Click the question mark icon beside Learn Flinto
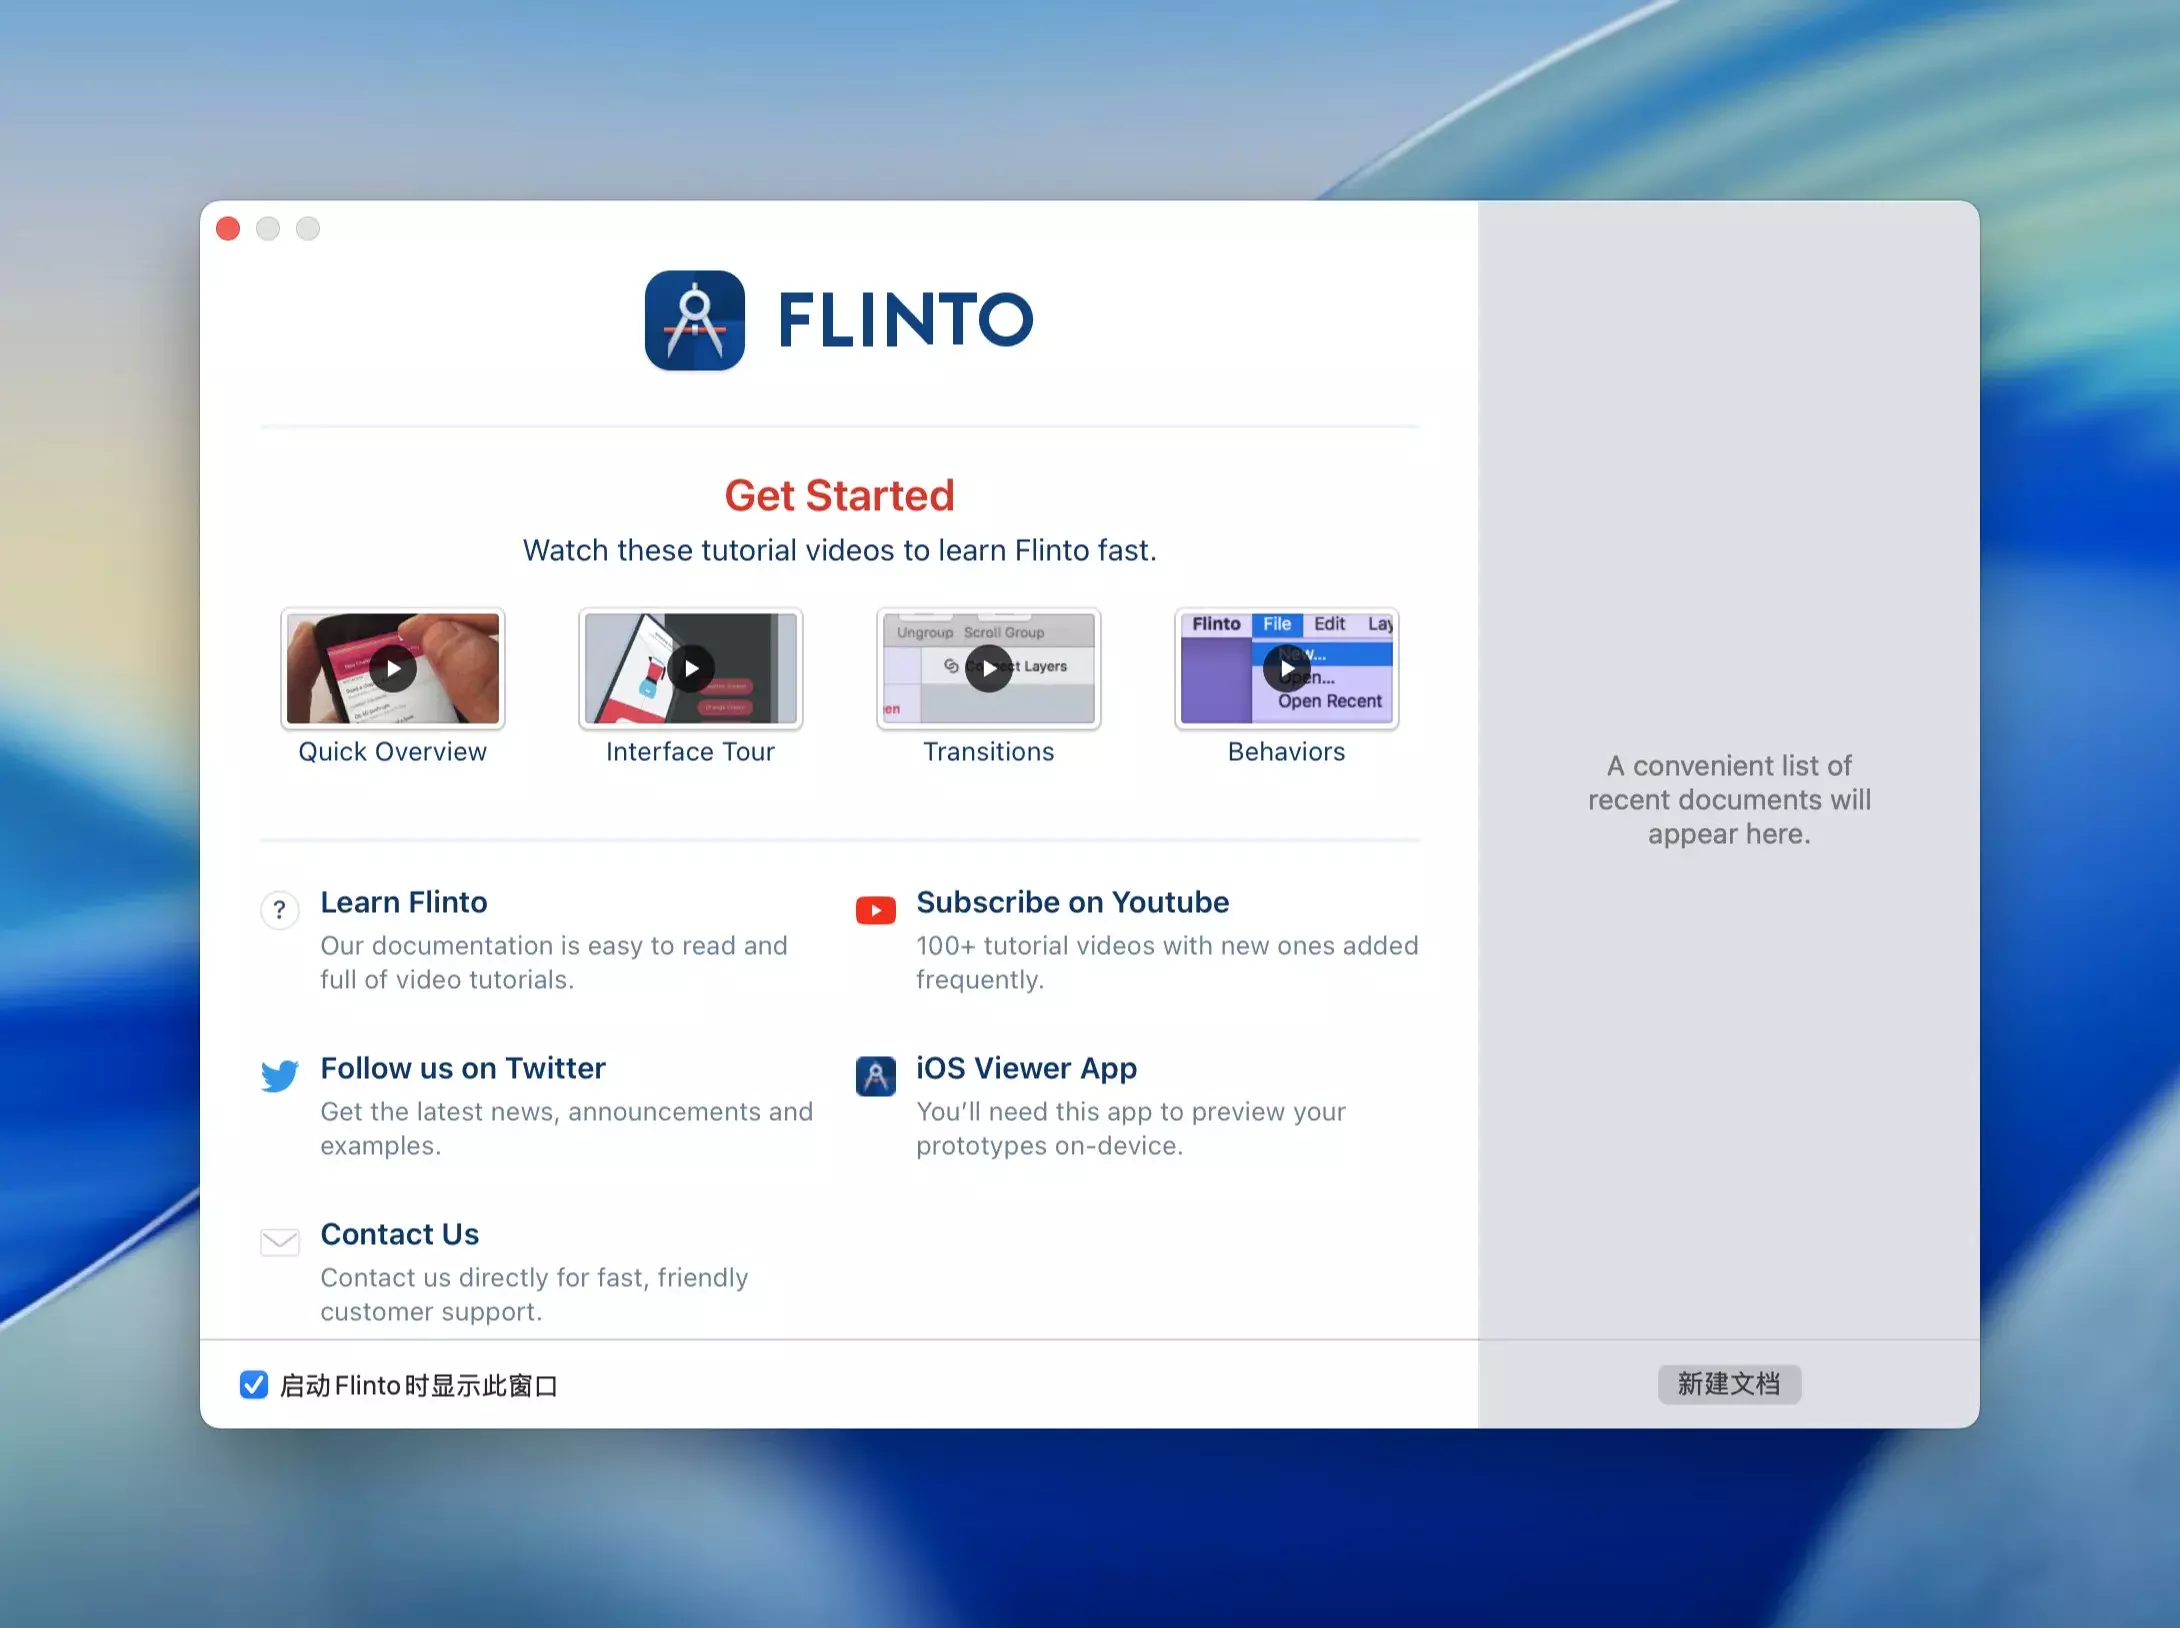 [x=280, y=910]
